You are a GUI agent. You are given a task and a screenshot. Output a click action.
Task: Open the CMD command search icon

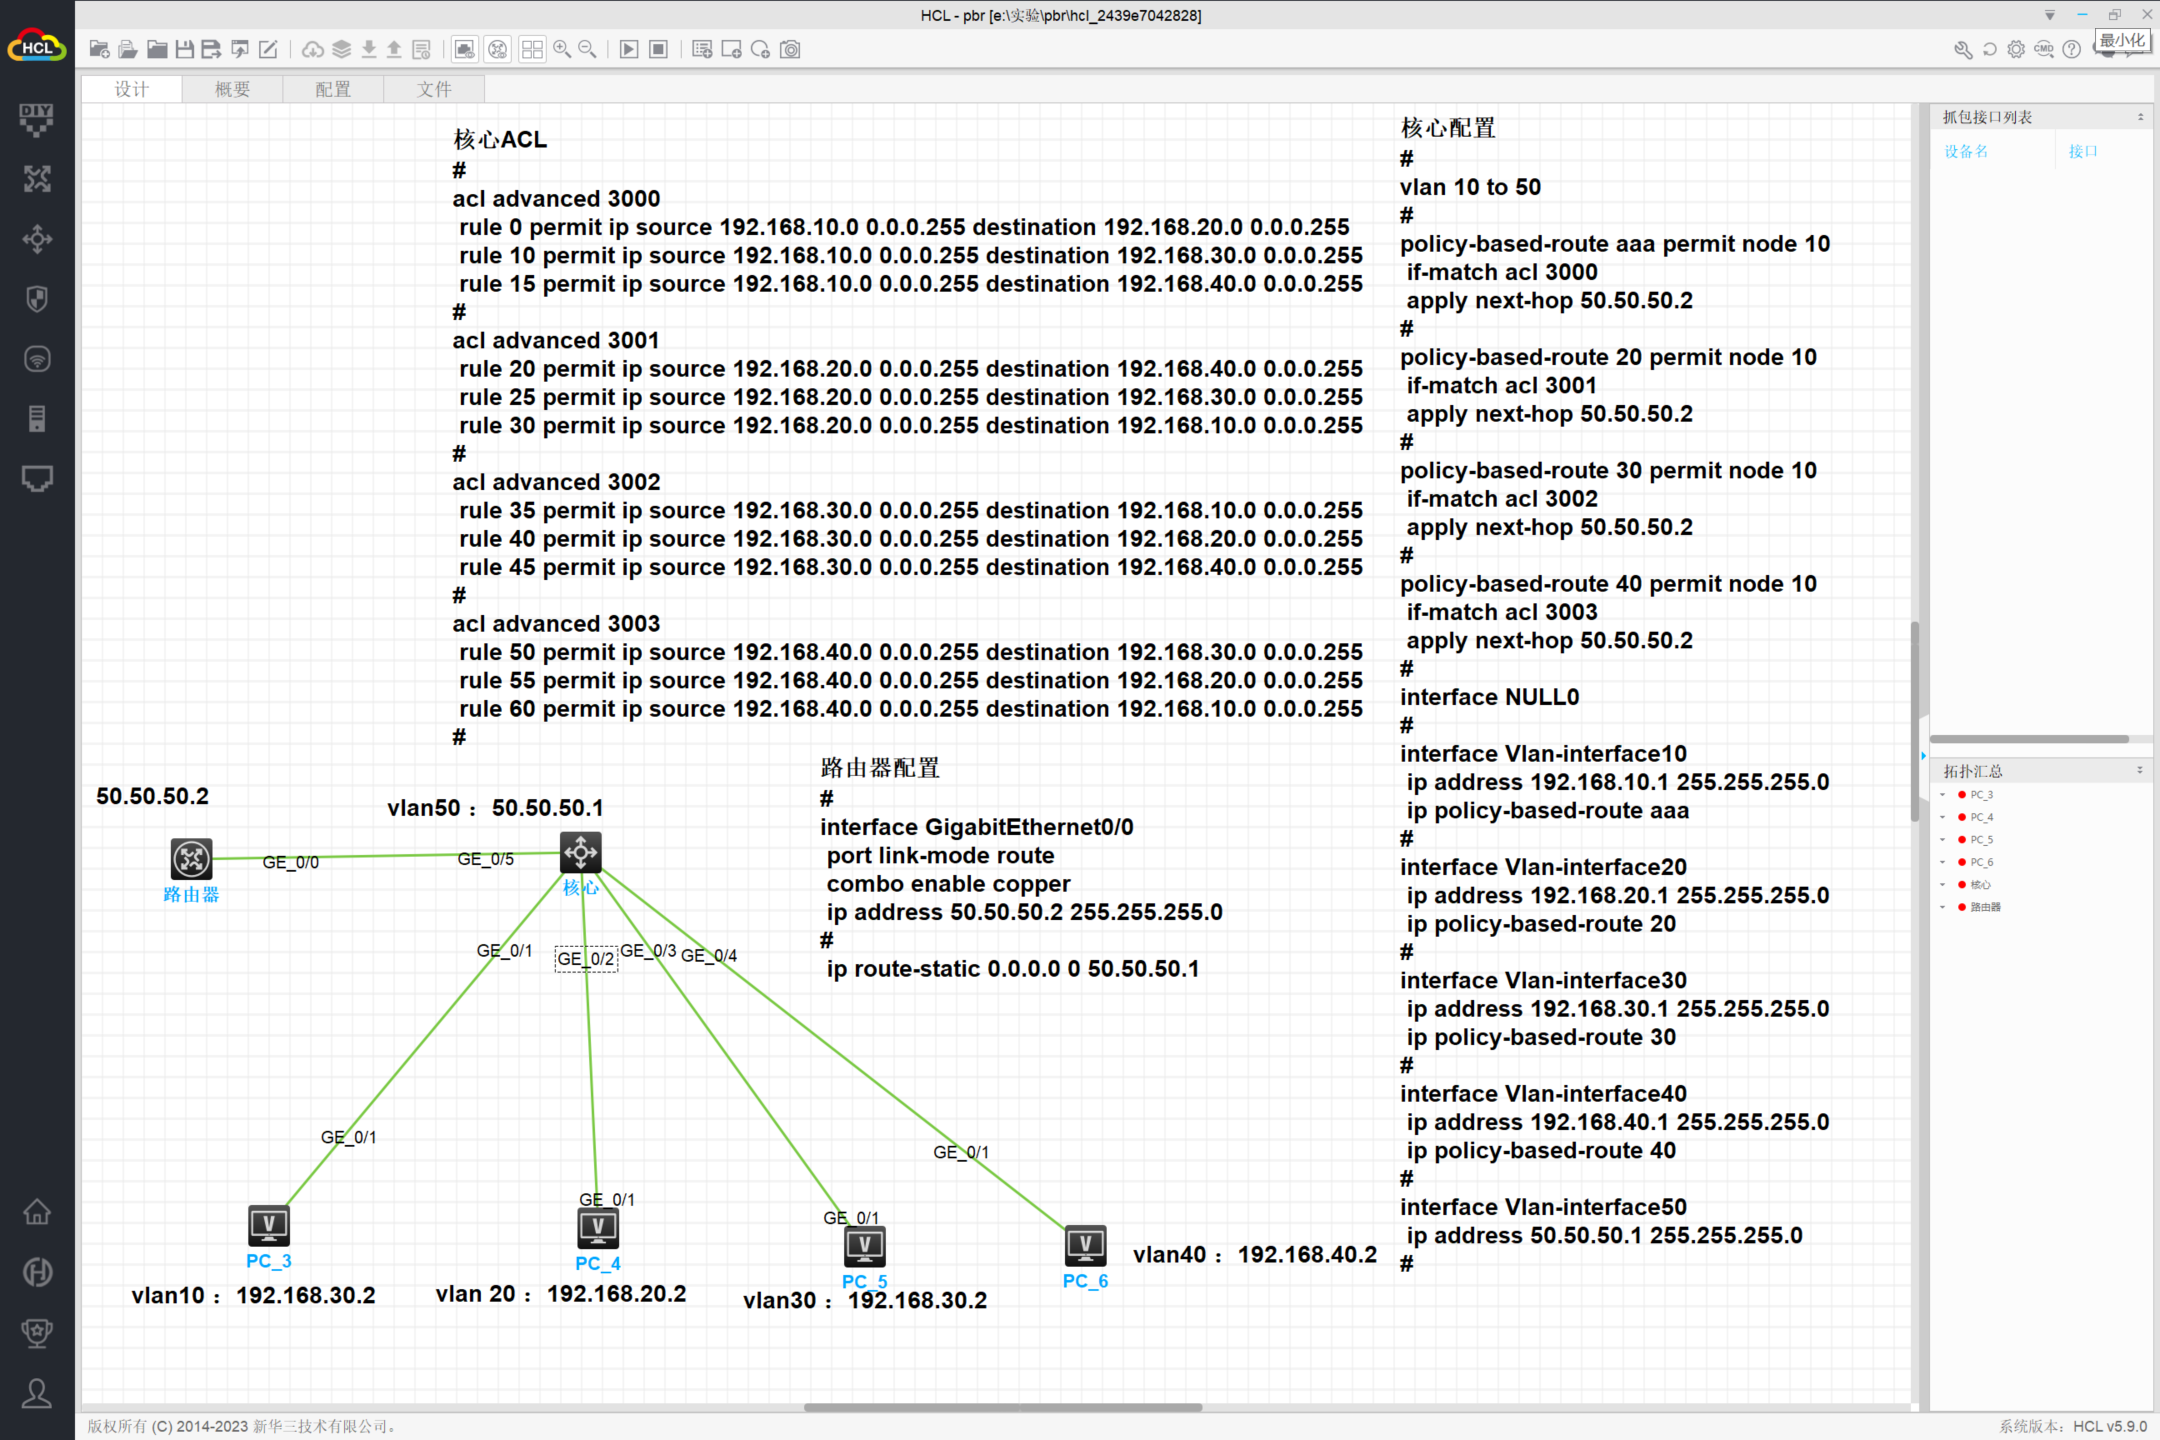(x=2044, y=49)
